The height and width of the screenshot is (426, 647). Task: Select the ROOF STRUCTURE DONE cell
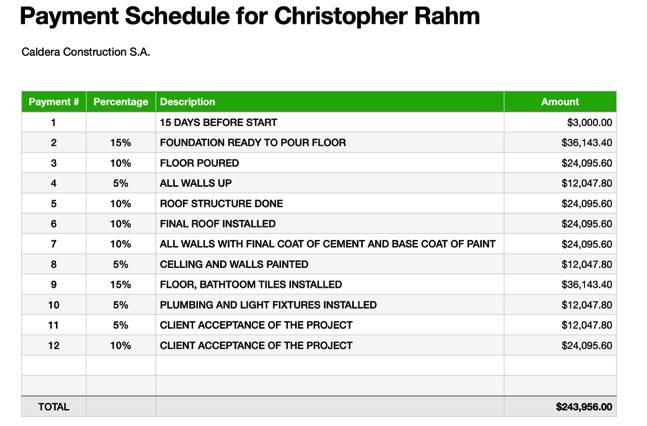(329, 203)
